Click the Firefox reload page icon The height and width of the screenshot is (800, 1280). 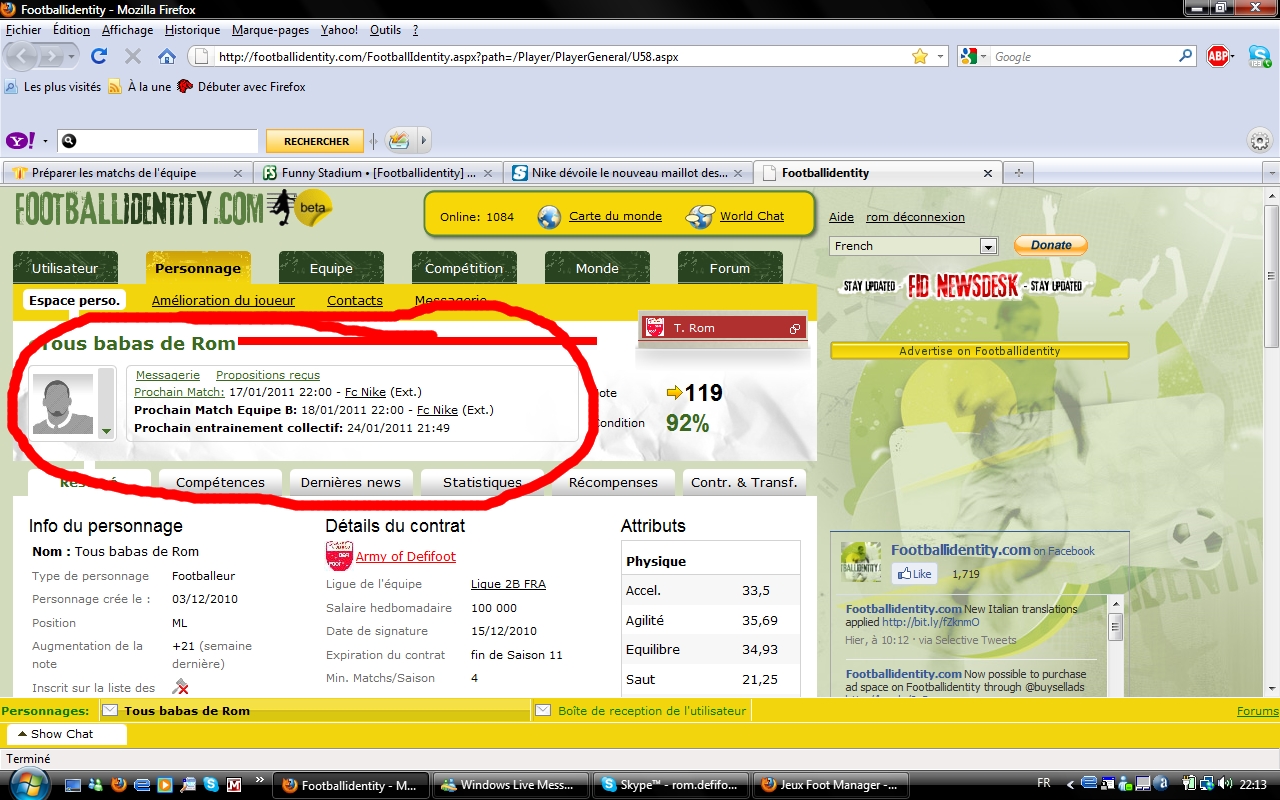(x=99, y=56)
